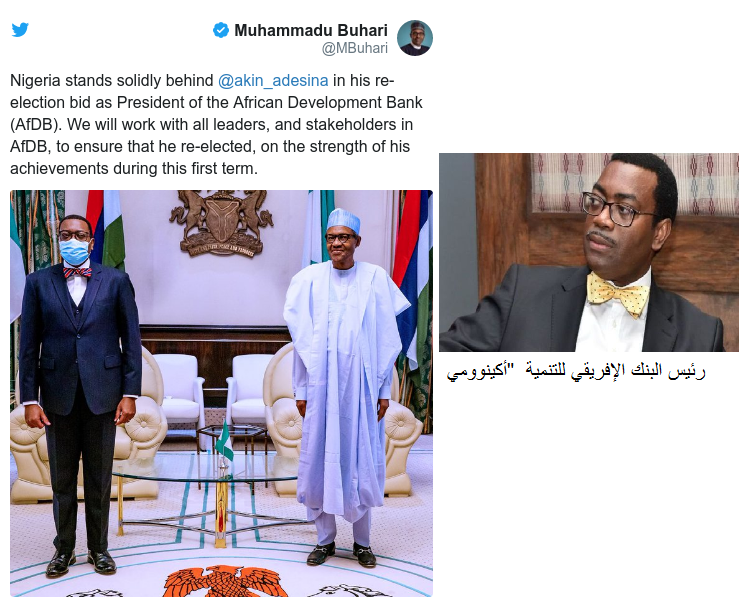This screenshot has width=750, height=600.
Task: Click the Twitter bird logo
Action: (20, 29)
